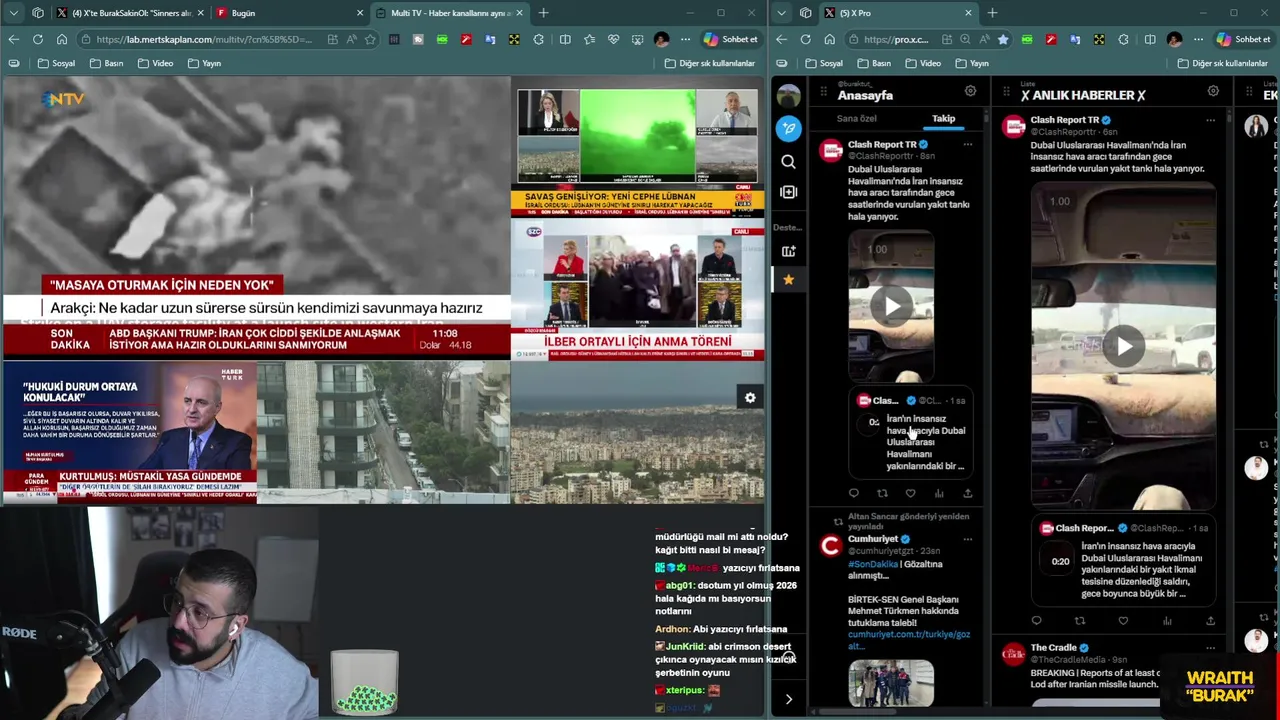Open Anasayfa column settings gear
Screen dimensions: 1280x720
click(x=970, y=91)
